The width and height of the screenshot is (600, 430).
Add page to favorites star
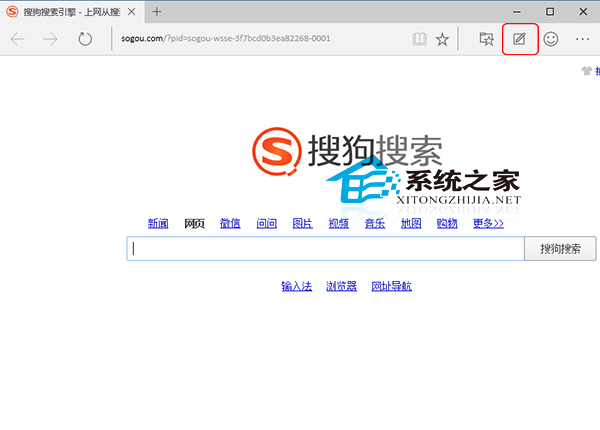coord(442,39)
